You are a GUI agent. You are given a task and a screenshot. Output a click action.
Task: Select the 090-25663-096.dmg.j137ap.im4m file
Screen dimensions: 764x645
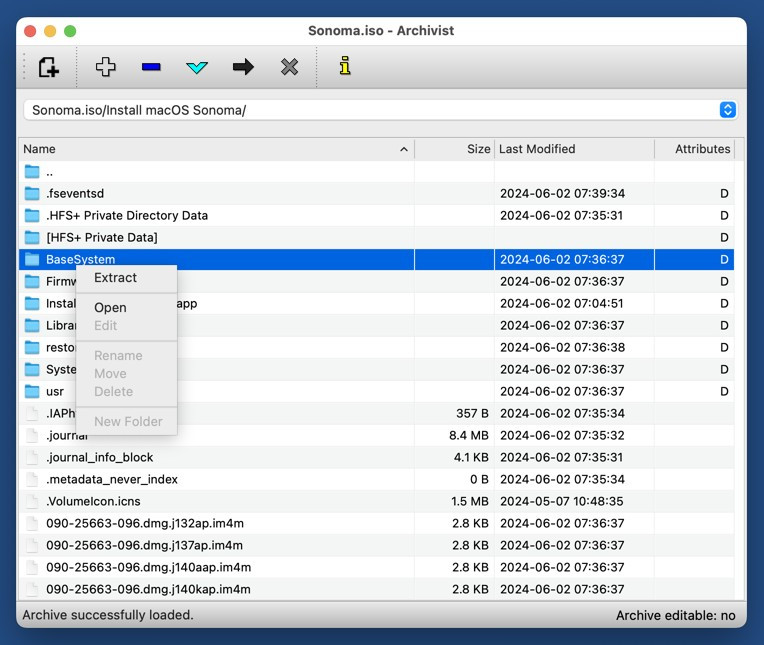(376, 545)
